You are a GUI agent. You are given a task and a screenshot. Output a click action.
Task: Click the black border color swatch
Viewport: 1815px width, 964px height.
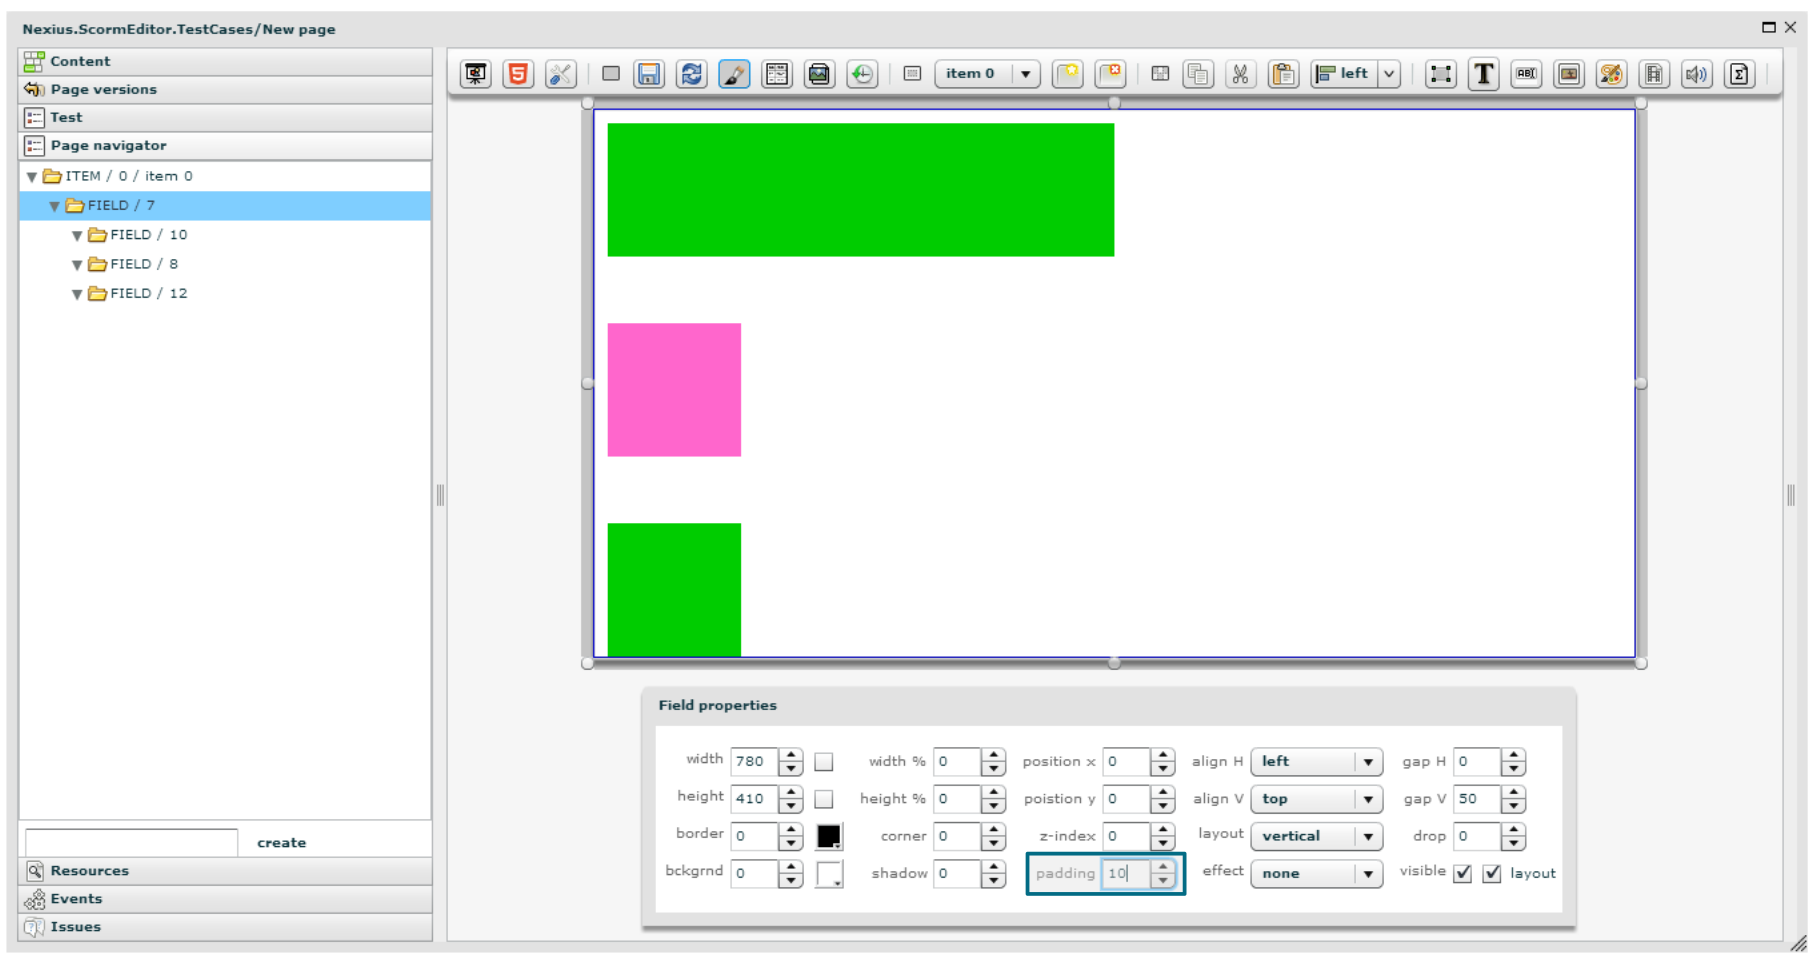pyautogui.click(x=829, y=836)
